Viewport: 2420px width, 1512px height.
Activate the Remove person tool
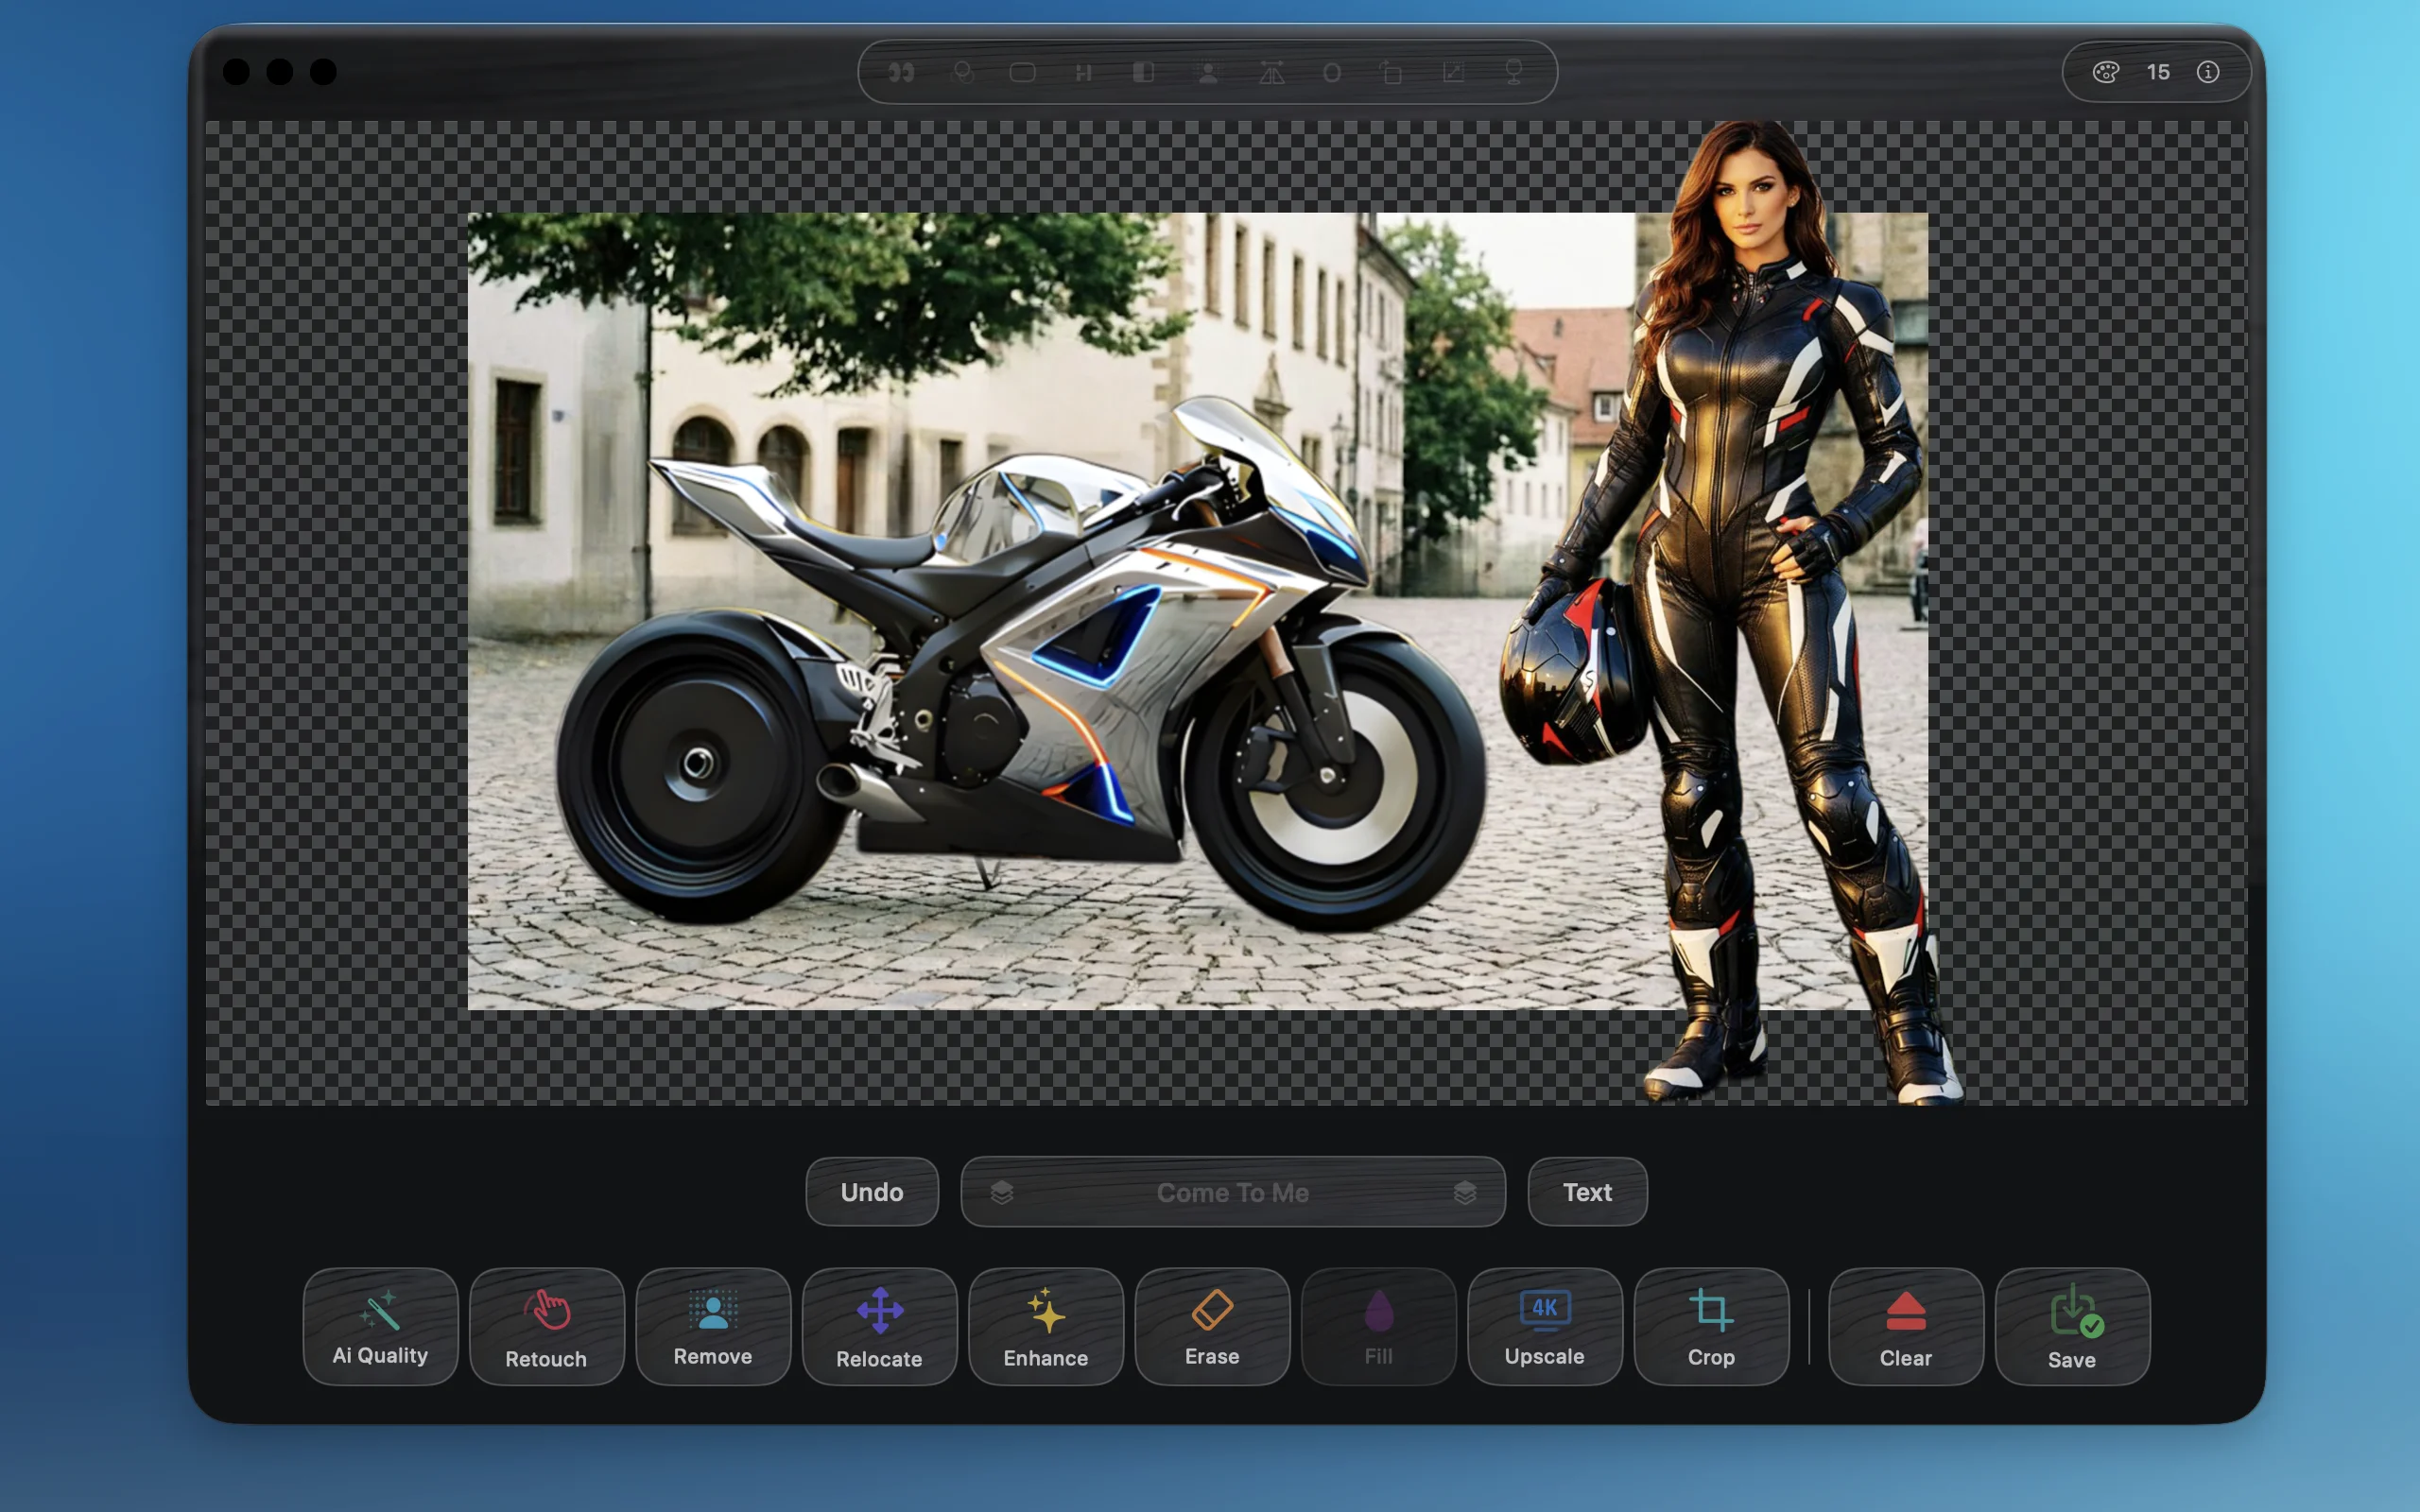tap(712, 1326)
